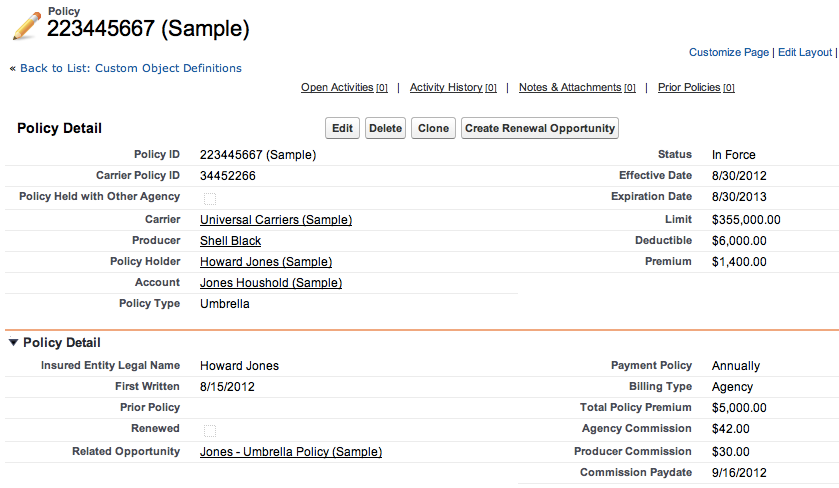The height and width of the screenshot is (488, 839).
Task: Jump to Notes & Attachments list
Action: tap(577, 87)
